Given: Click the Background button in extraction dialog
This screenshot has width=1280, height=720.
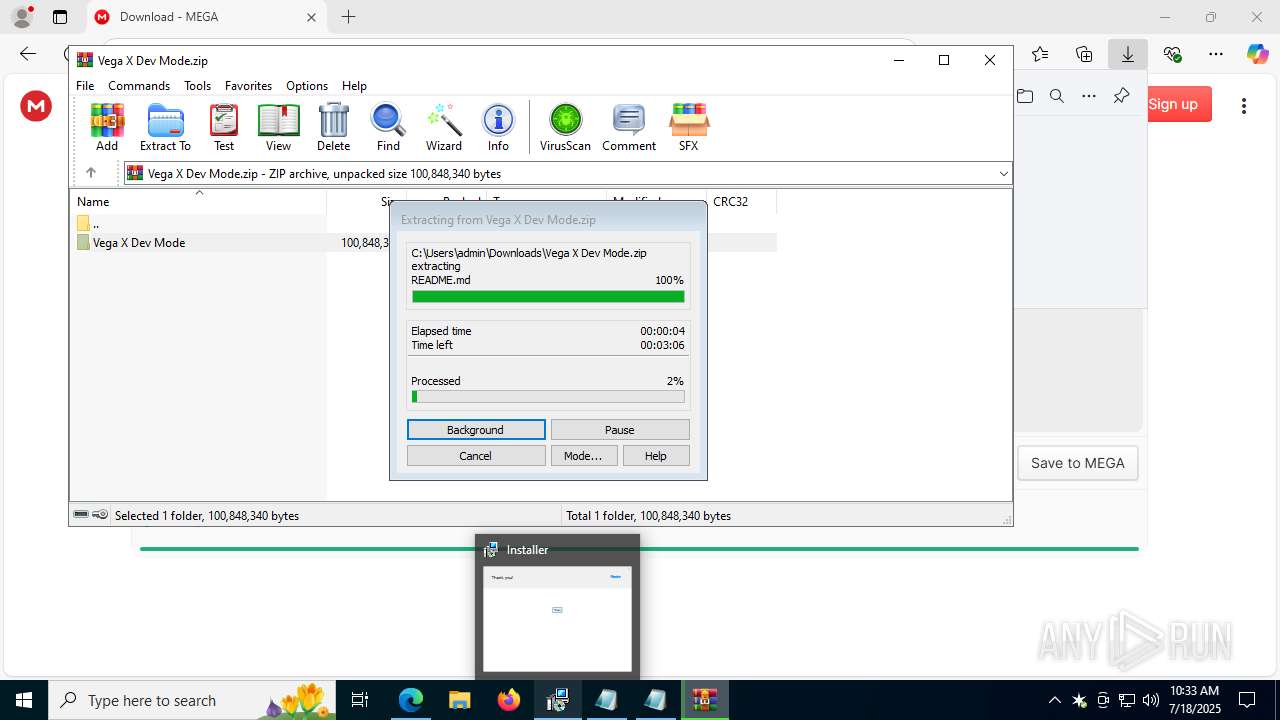Looking at the screenshot, I should click(476, 430).
